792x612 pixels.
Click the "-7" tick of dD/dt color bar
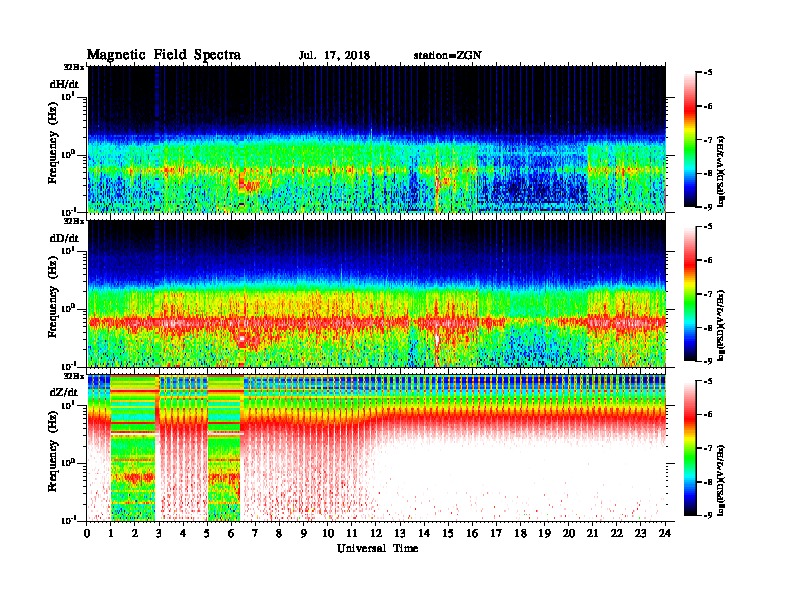coord(708,294)
